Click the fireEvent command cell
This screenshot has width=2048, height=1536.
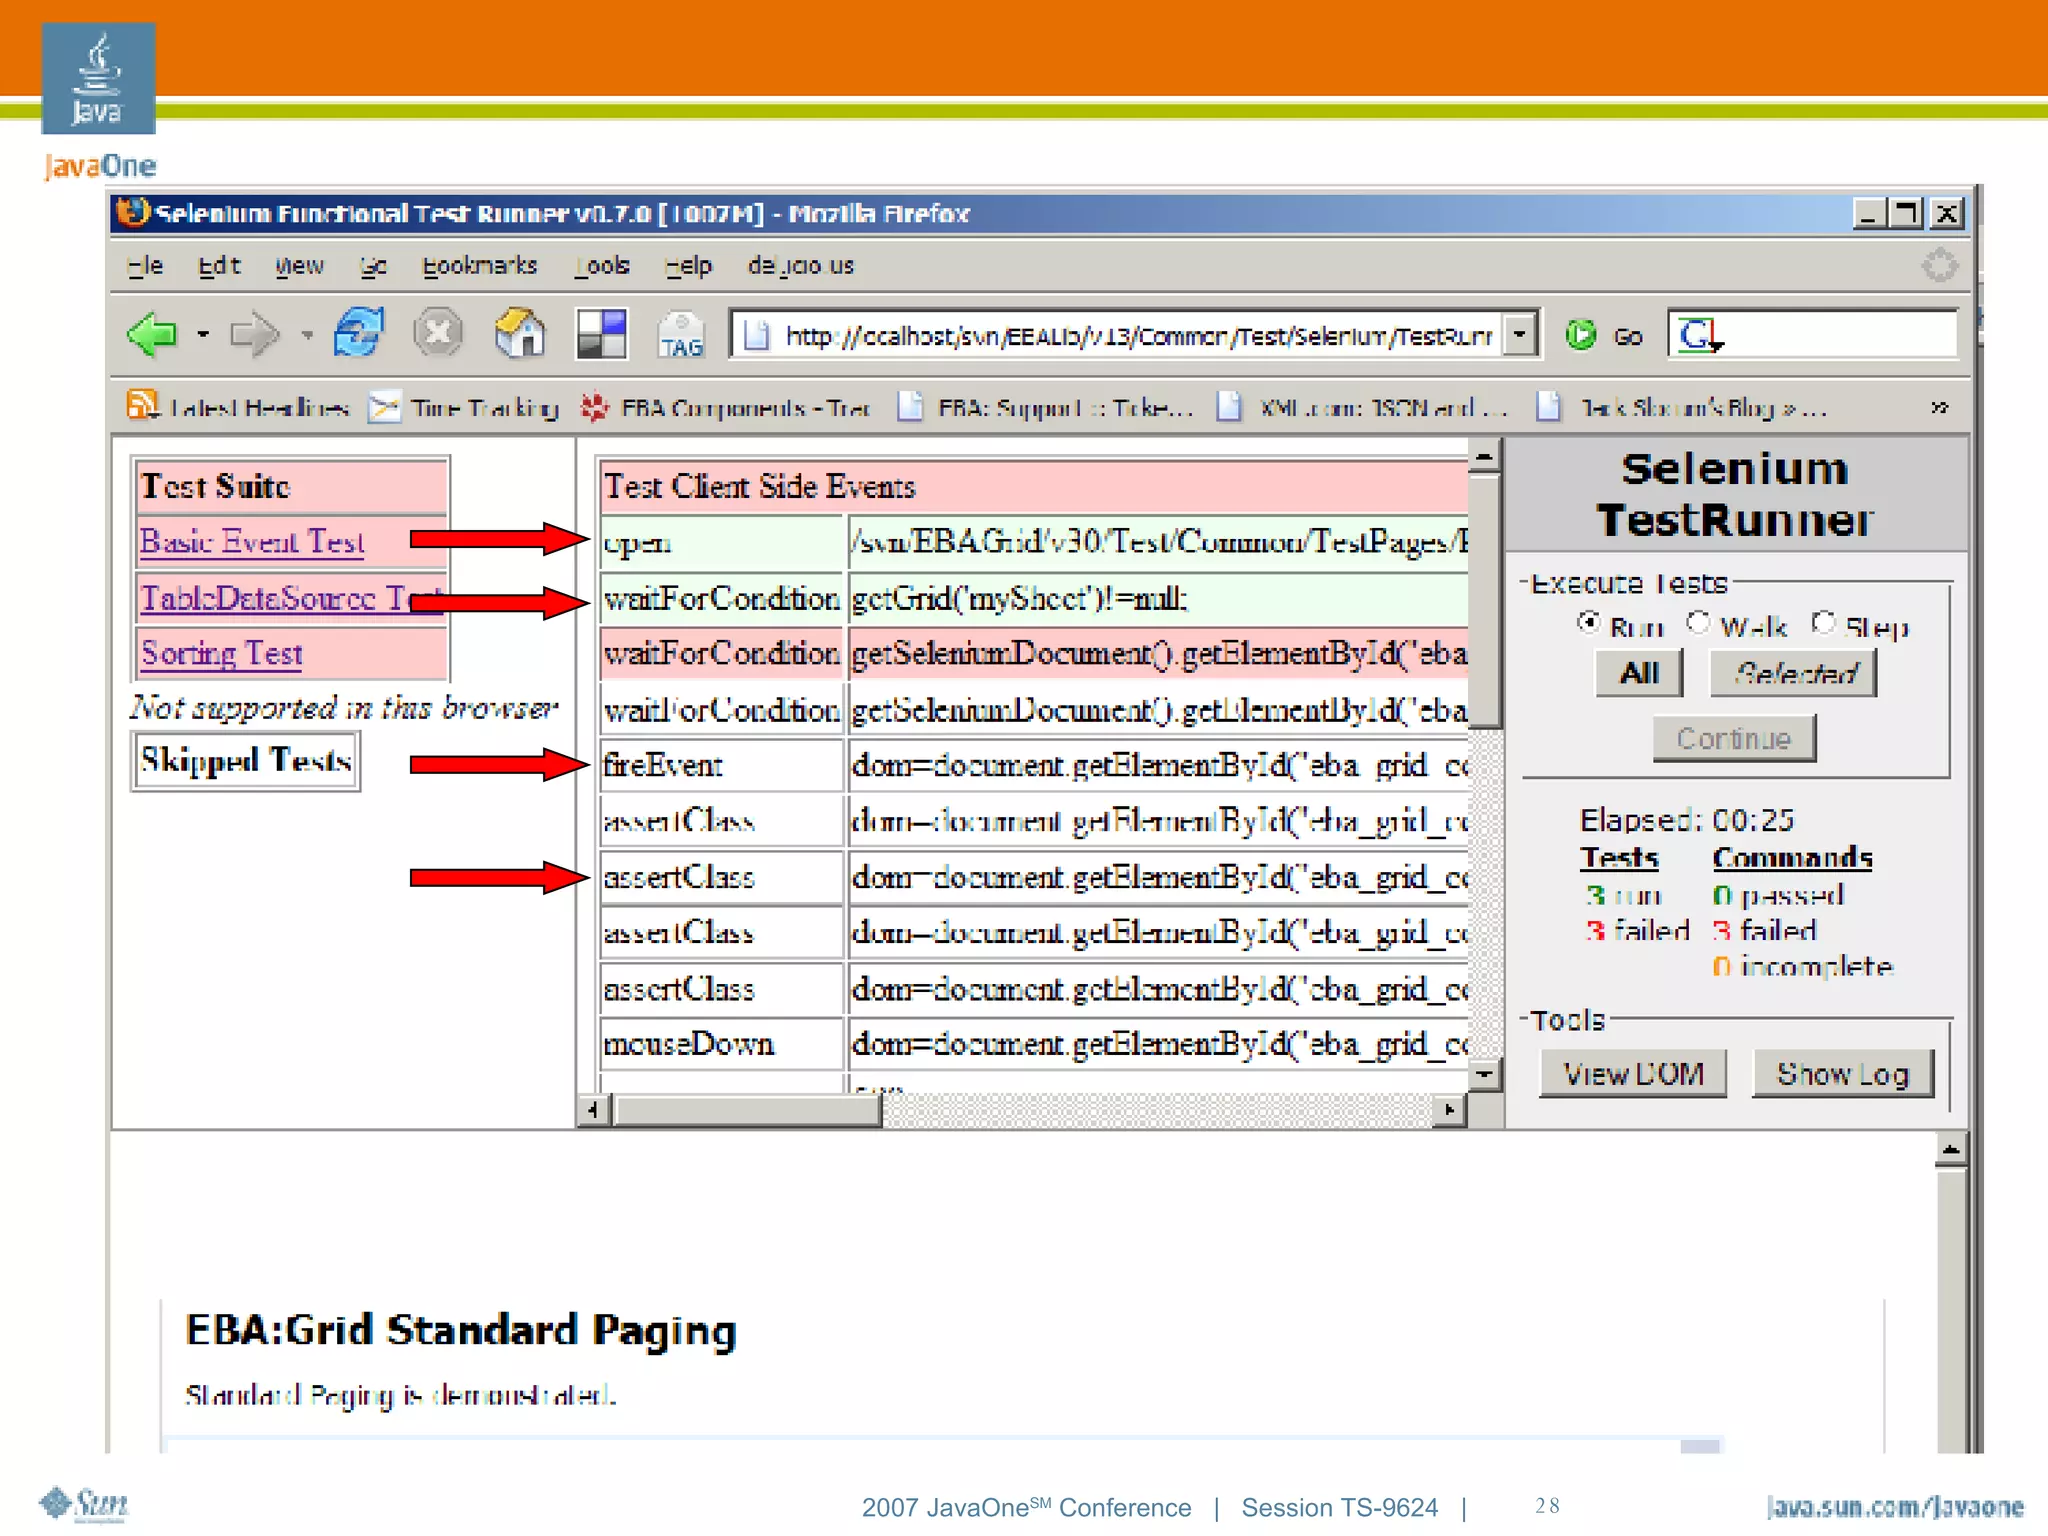(720, 765)
